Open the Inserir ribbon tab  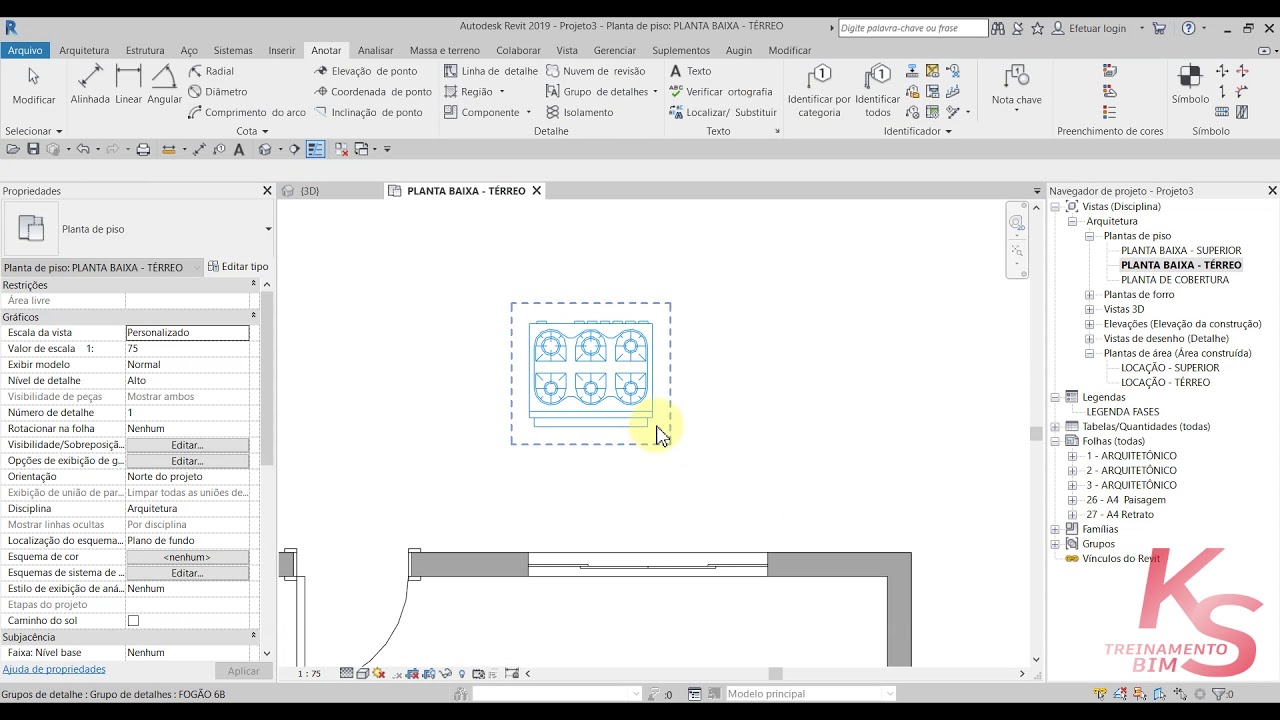tap(282, 50)
